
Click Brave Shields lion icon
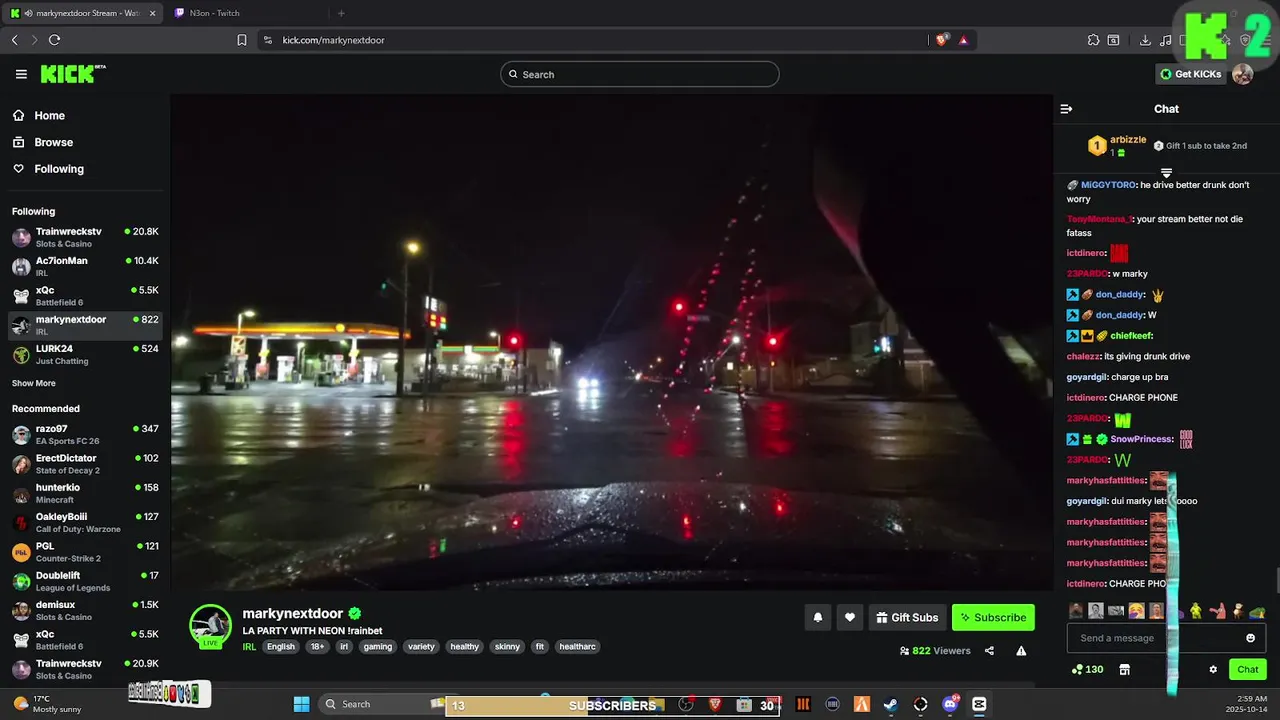click(941, 40)
